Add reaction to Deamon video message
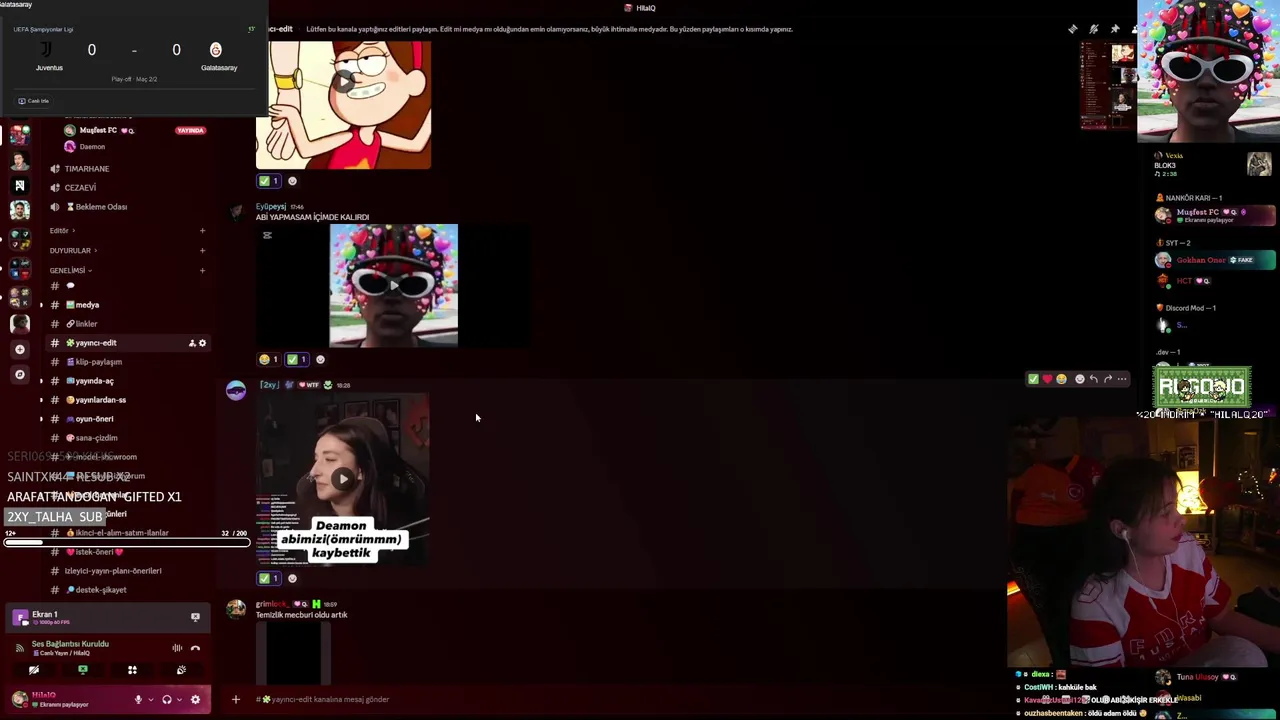The height and width of the screenshot is (720, 1280). click(x=292, y=578)
